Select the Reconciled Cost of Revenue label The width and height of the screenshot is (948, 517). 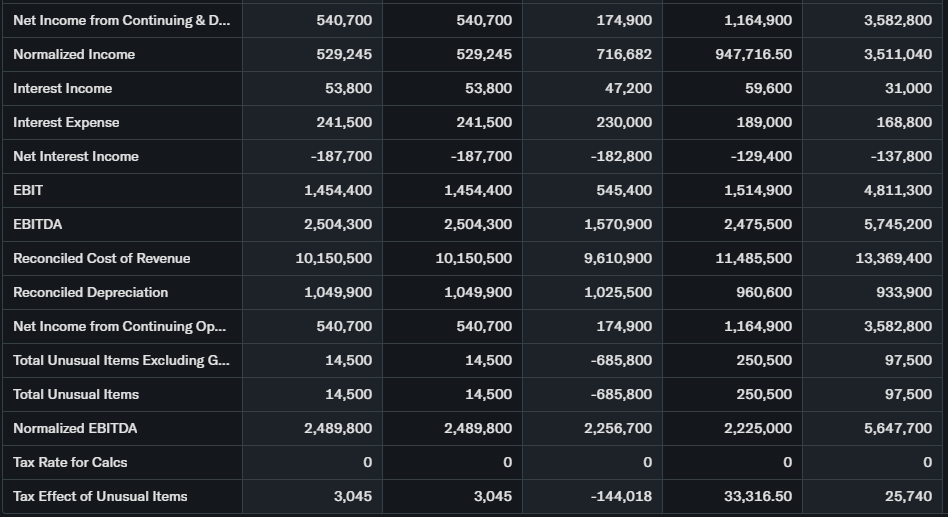point(101,258)
